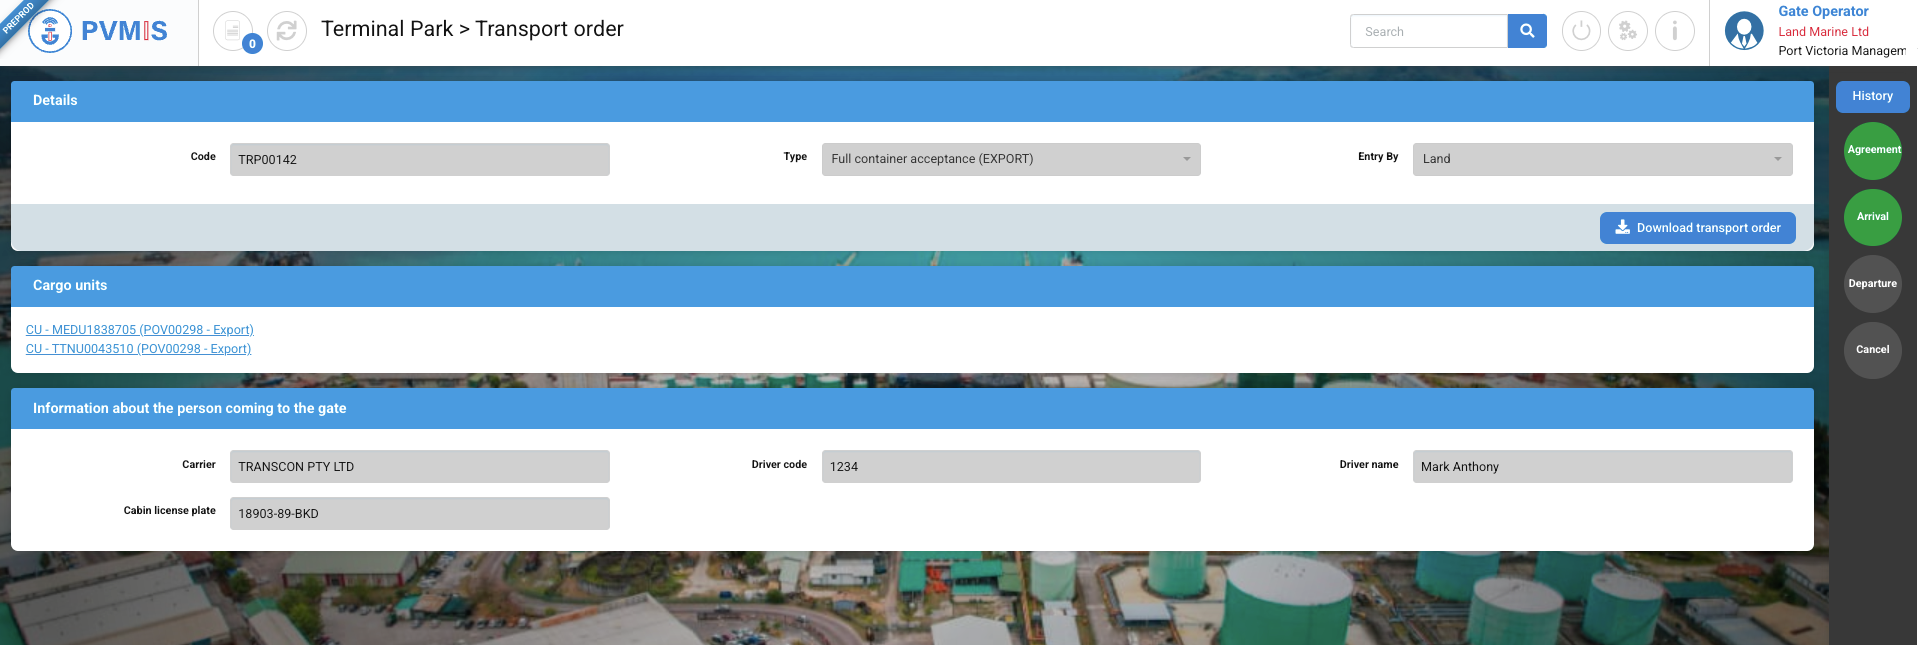Open the documents icon with 0 badge
Viewport: 1918px width, 645px height.
pos(233,31)
